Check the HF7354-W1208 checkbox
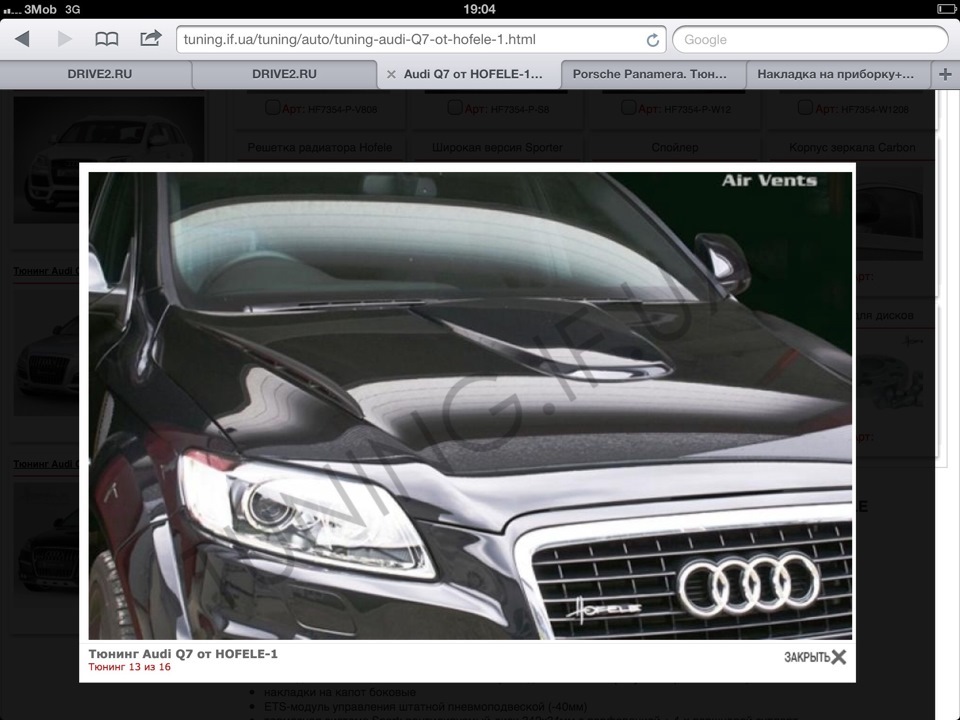Image resolution: width=960 pixels, height=720 pixels. (805, 108)
